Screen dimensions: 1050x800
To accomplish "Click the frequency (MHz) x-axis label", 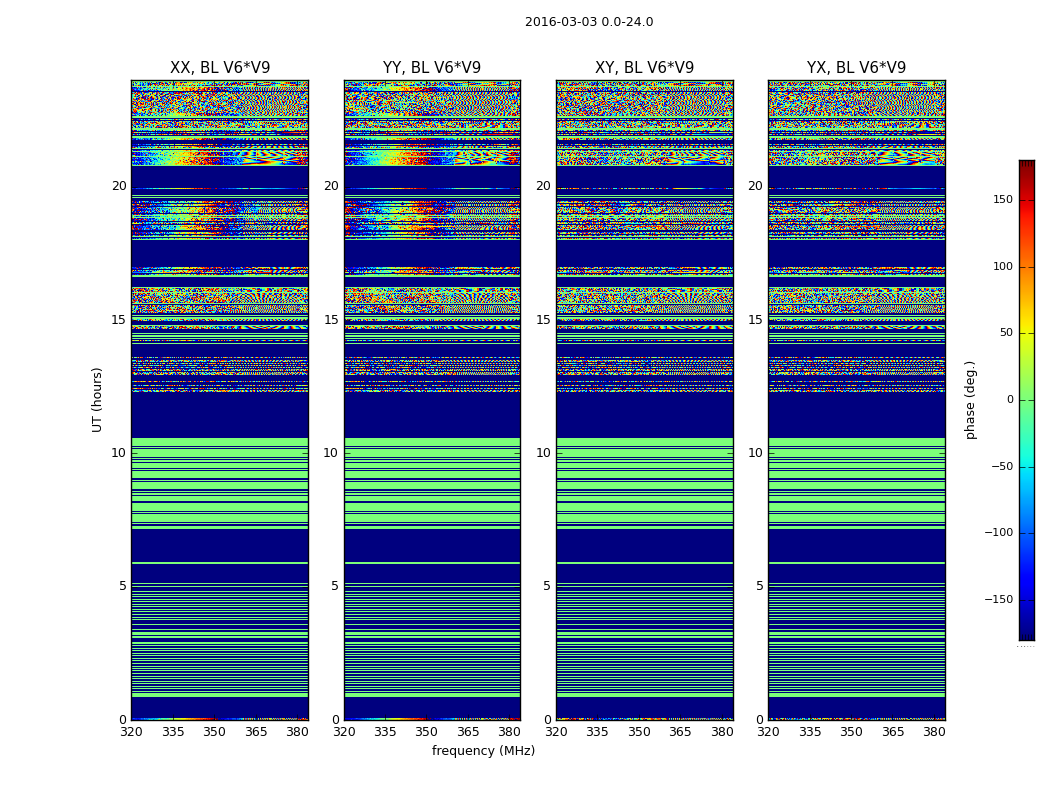I will [483, 751].
